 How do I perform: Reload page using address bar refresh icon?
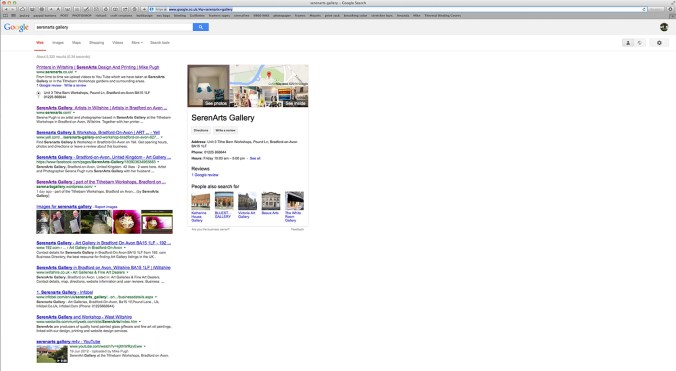[644, 9]
